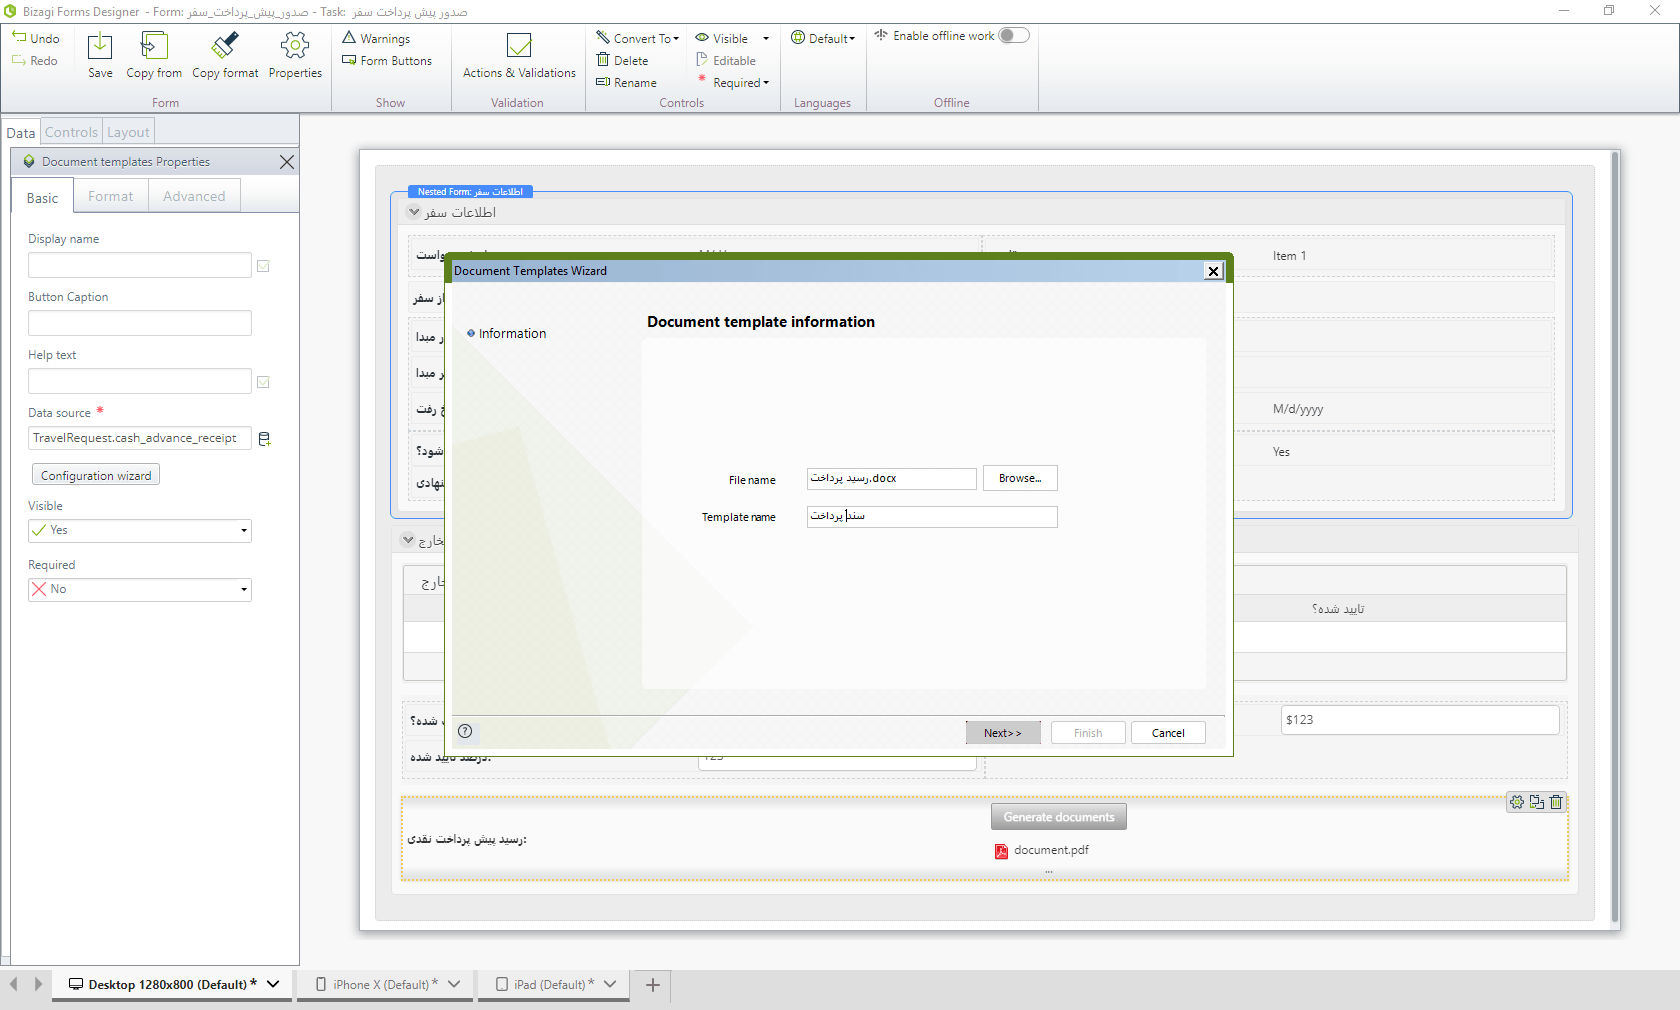Select Advanced properties tab
This screenshot has height=1010, width=1680.
(194, 196)
